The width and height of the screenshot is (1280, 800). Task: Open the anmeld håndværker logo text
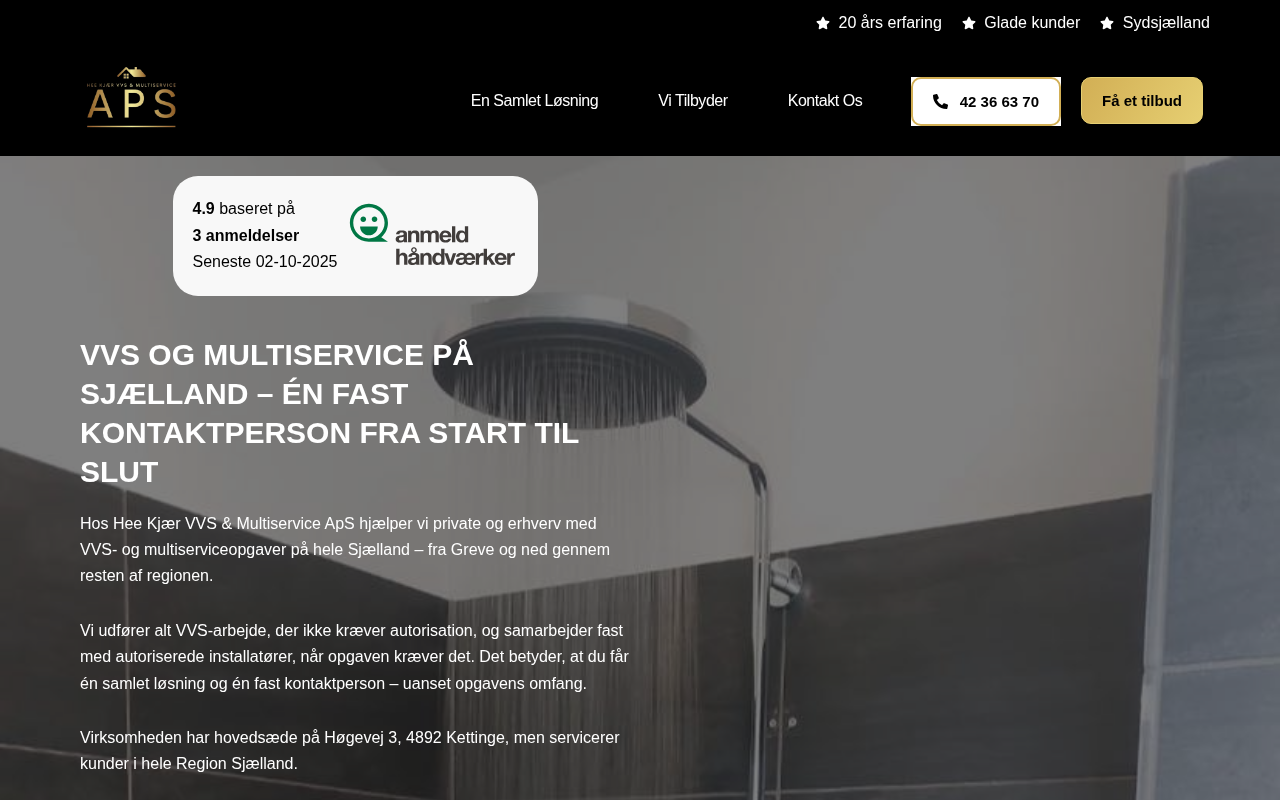click(455, 245)
